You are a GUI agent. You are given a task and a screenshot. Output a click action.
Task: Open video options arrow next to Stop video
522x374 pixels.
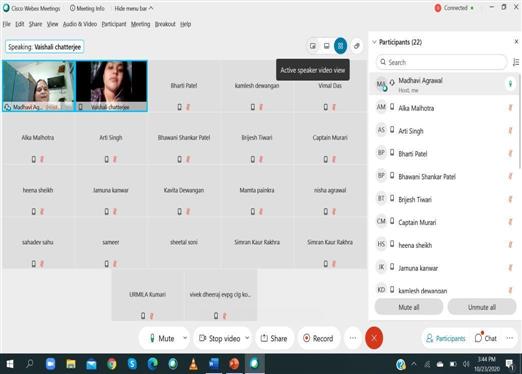coord(247,338)
